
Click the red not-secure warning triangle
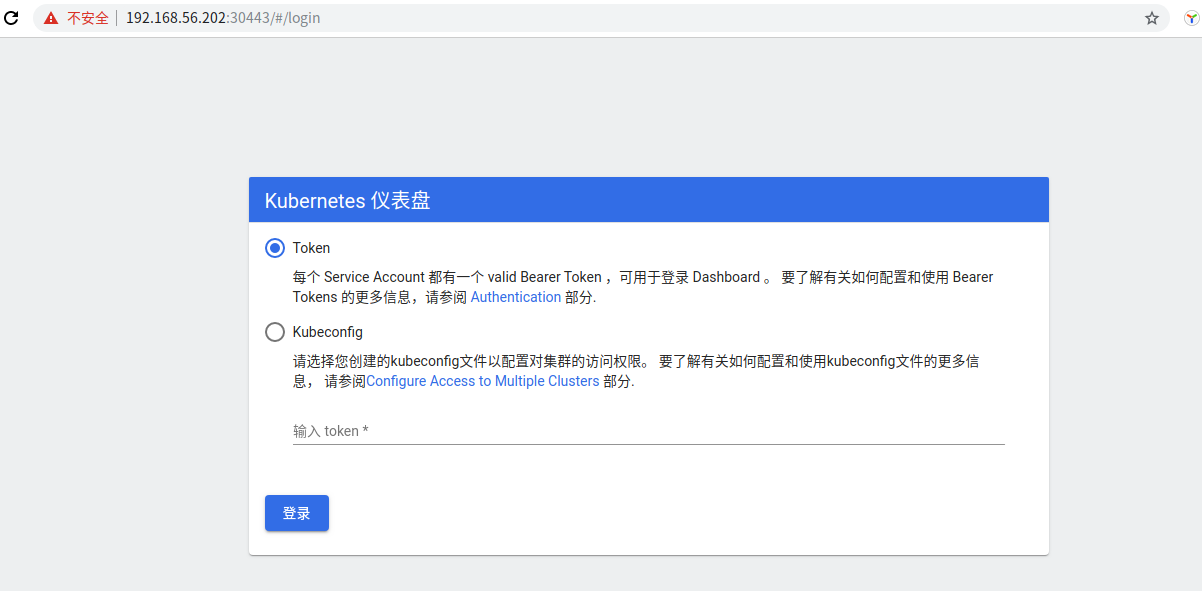tap(50, 18)
